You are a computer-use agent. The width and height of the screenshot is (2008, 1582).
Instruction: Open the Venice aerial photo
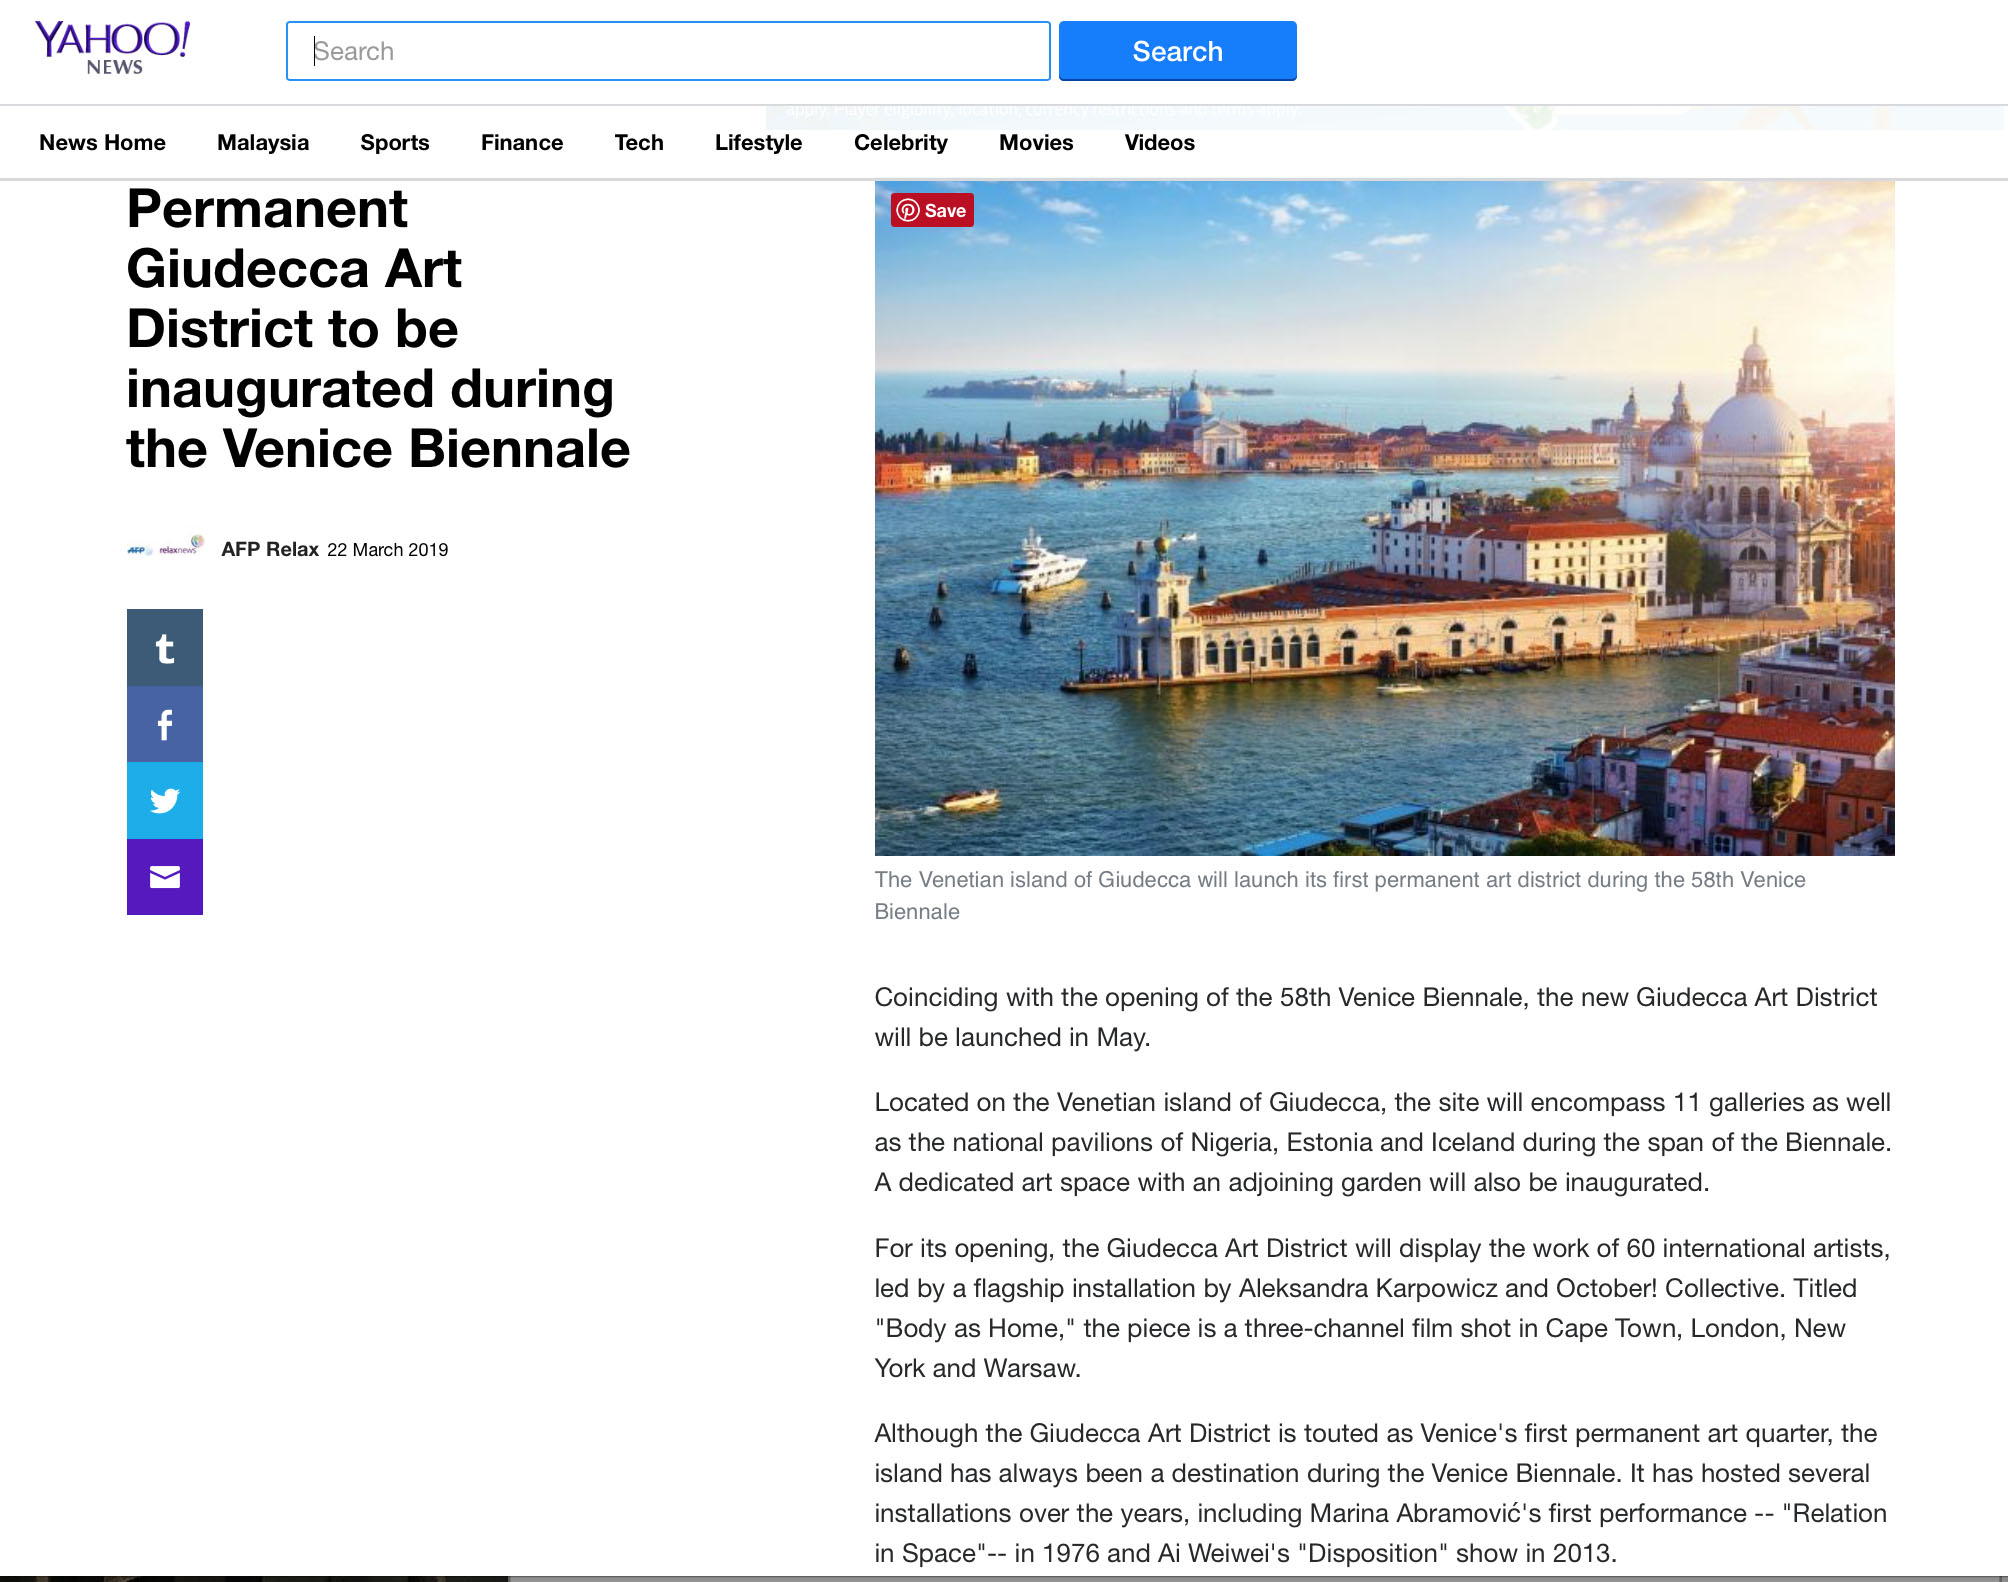[1384, 520]
